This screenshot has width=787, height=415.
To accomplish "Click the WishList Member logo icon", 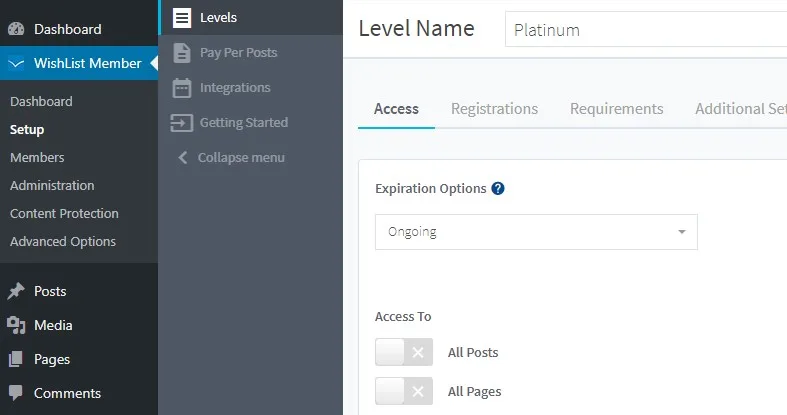I will 16,63.
